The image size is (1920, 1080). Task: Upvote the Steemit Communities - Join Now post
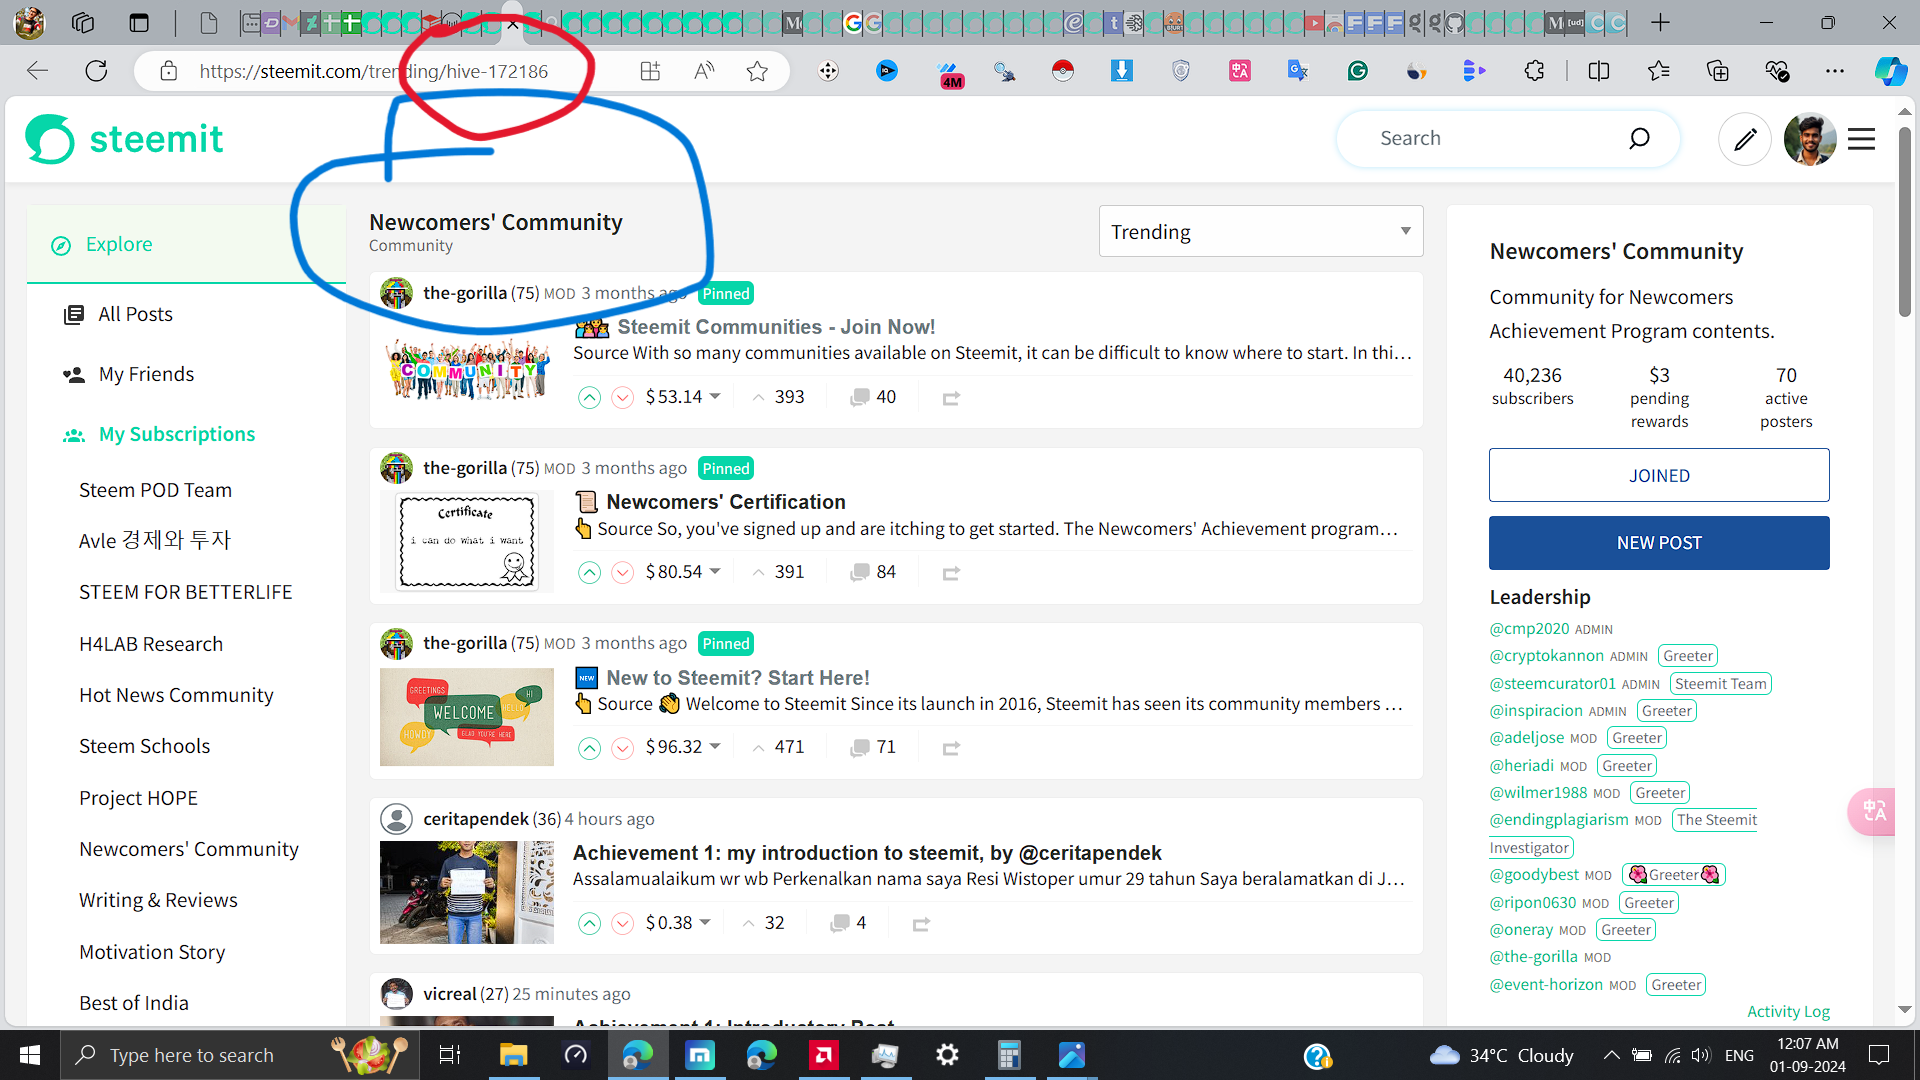pos(590,398)
